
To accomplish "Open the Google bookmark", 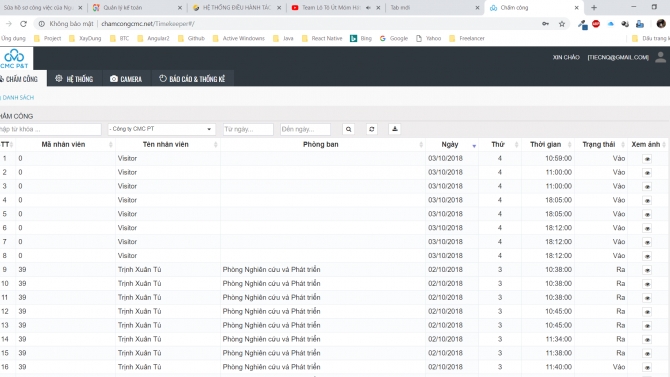I will point(394,38).
